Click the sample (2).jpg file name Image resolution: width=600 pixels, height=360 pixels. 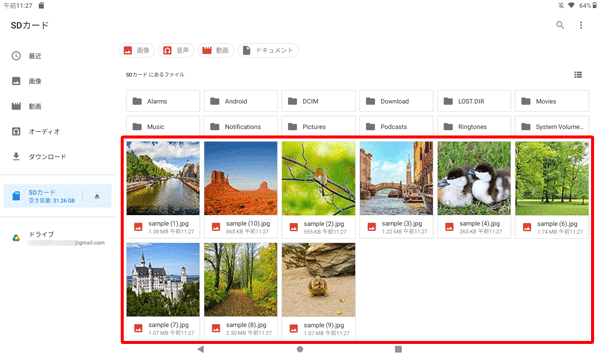coord(324,223)
